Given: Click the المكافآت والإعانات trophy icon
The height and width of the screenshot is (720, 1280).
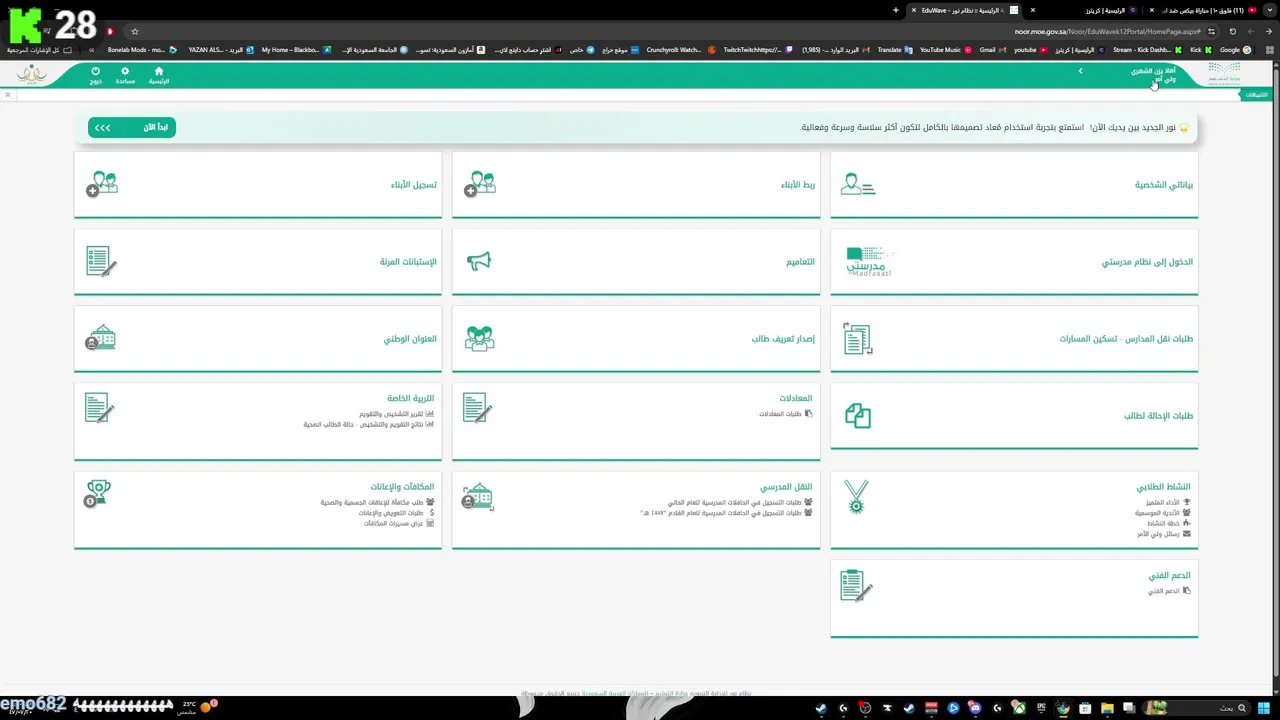Looking at the screenshot, I should 98,493.
